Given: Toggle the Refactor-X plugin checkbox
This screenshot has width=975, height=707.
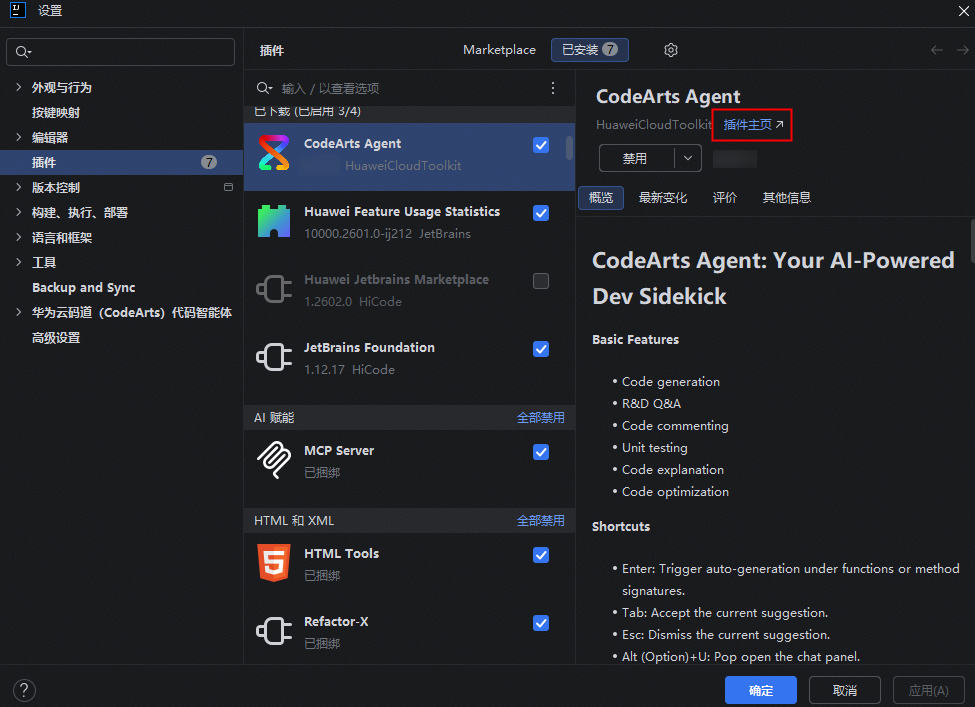Looking at the screenshot, I should coord(541,623).
